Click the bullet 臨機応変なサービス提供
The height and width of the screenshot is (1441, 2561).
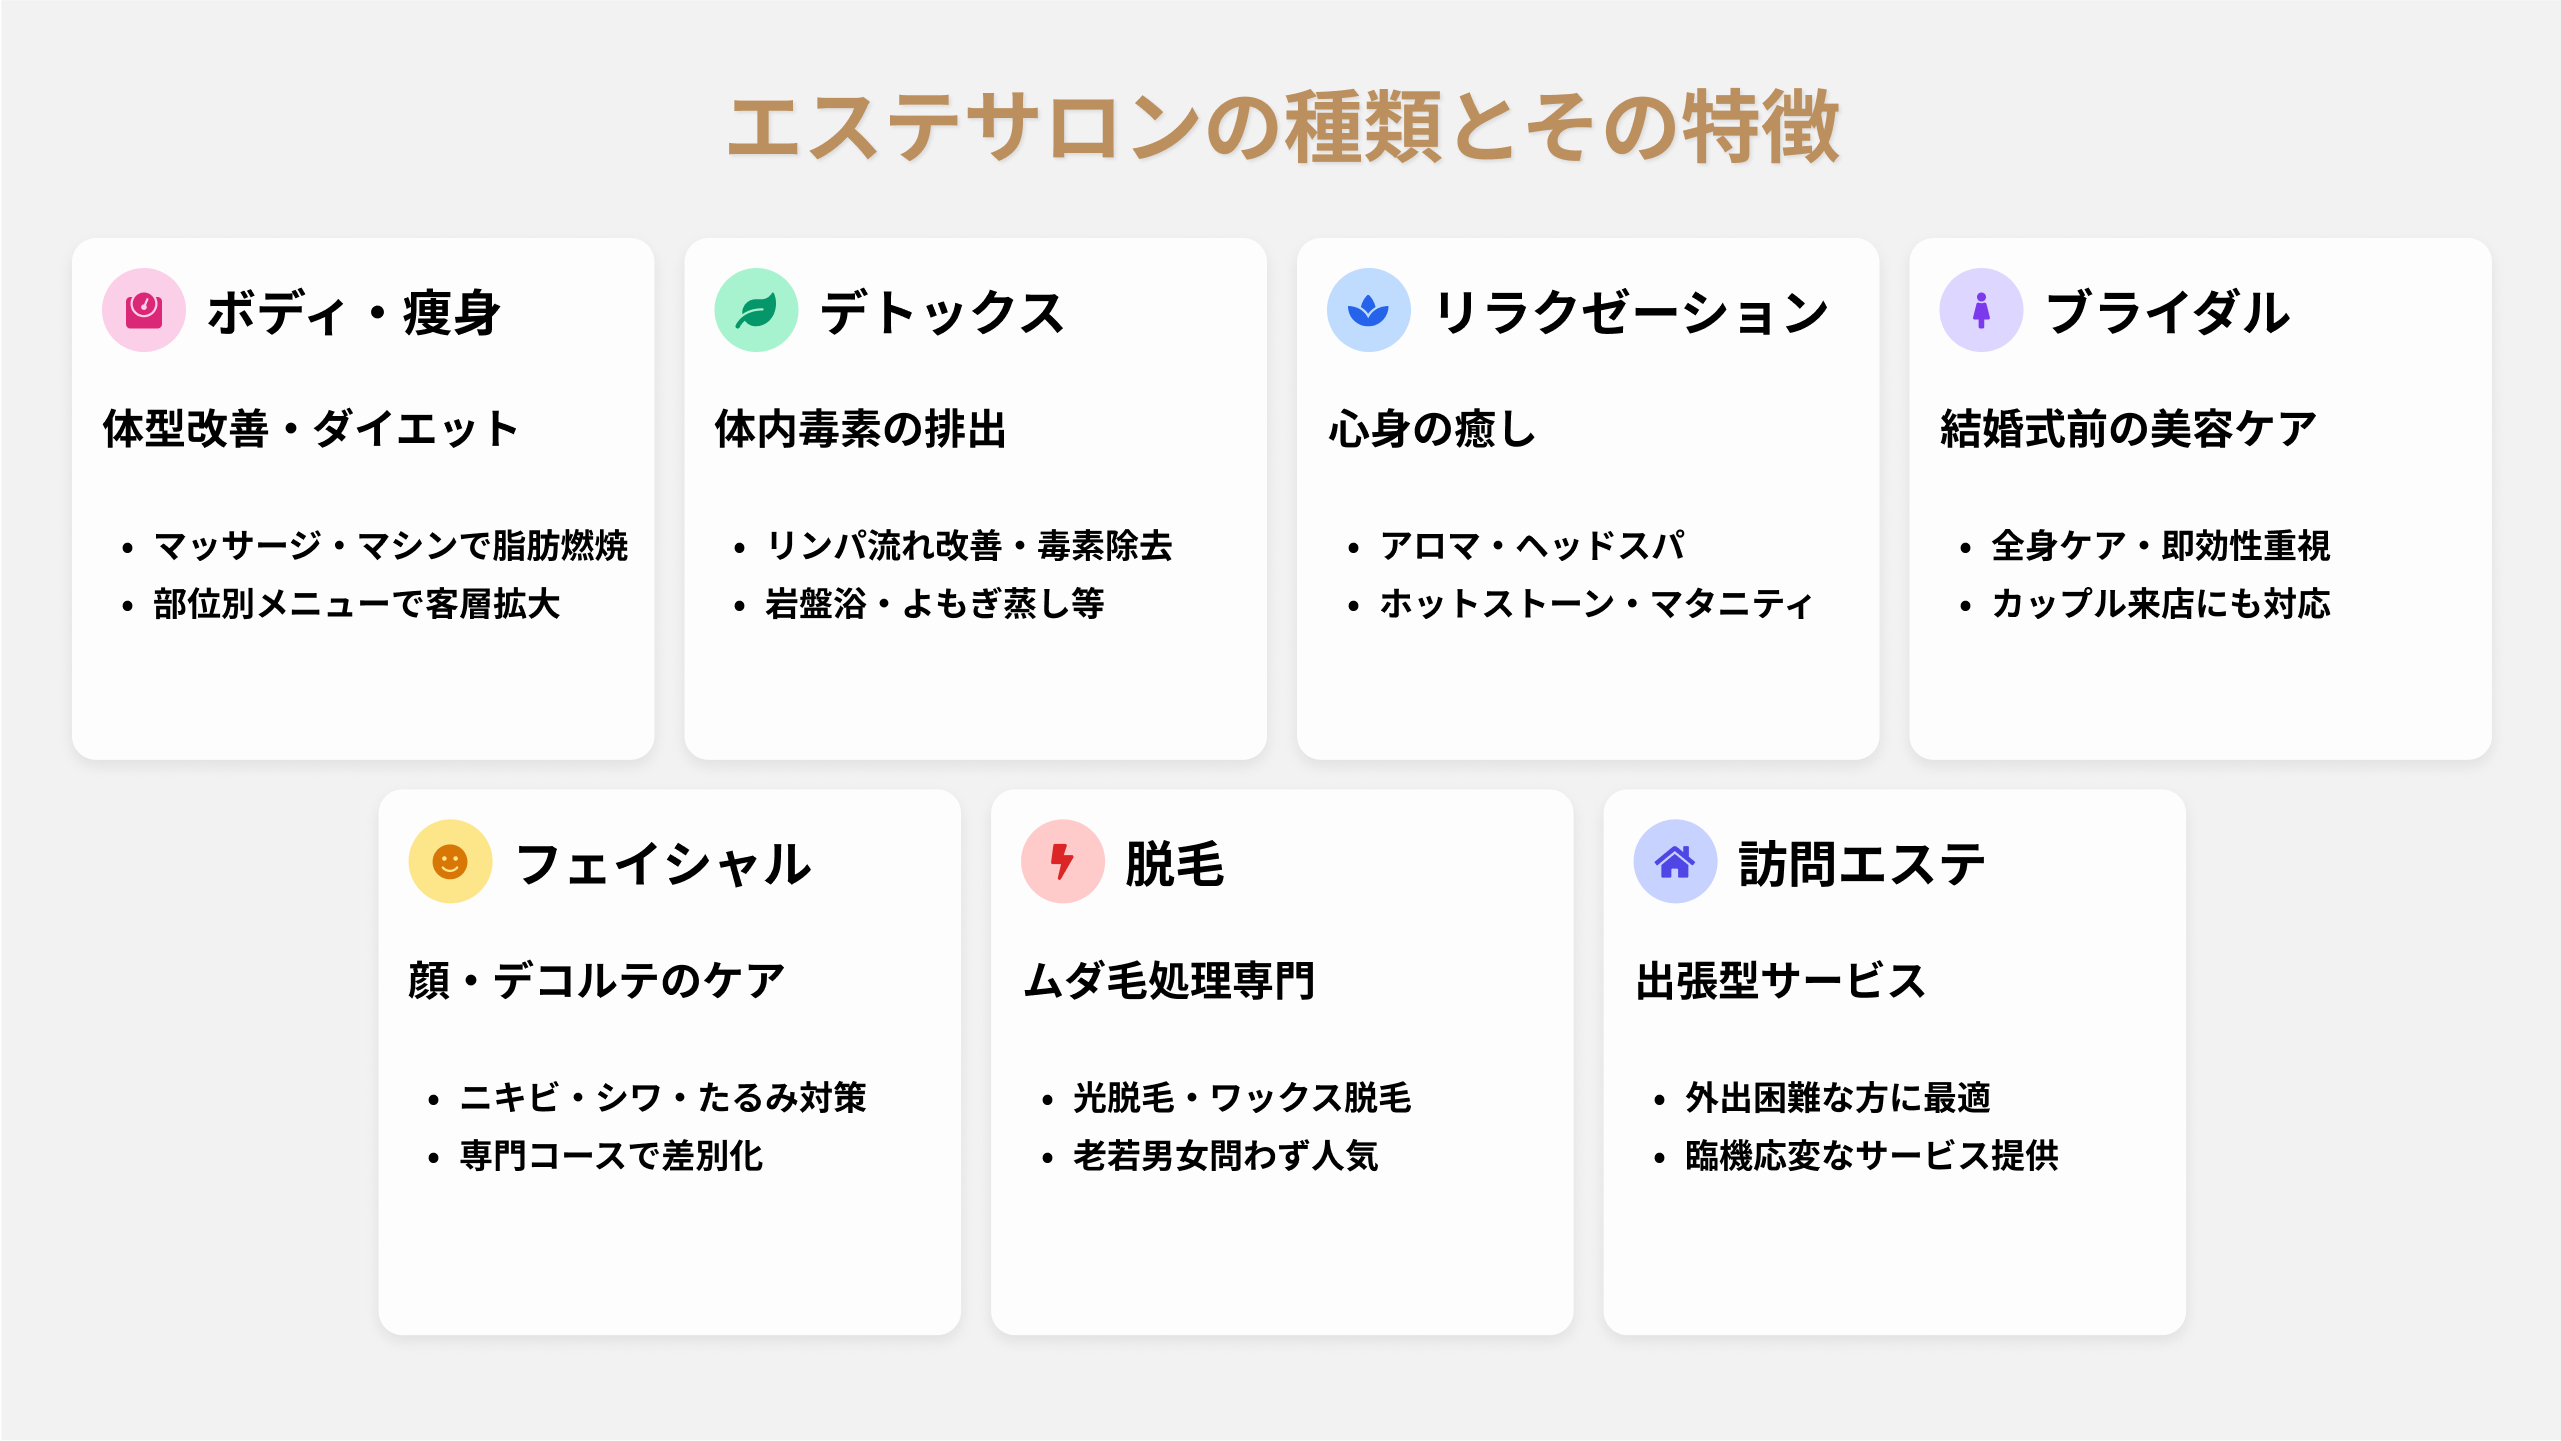point(1871,1156)
